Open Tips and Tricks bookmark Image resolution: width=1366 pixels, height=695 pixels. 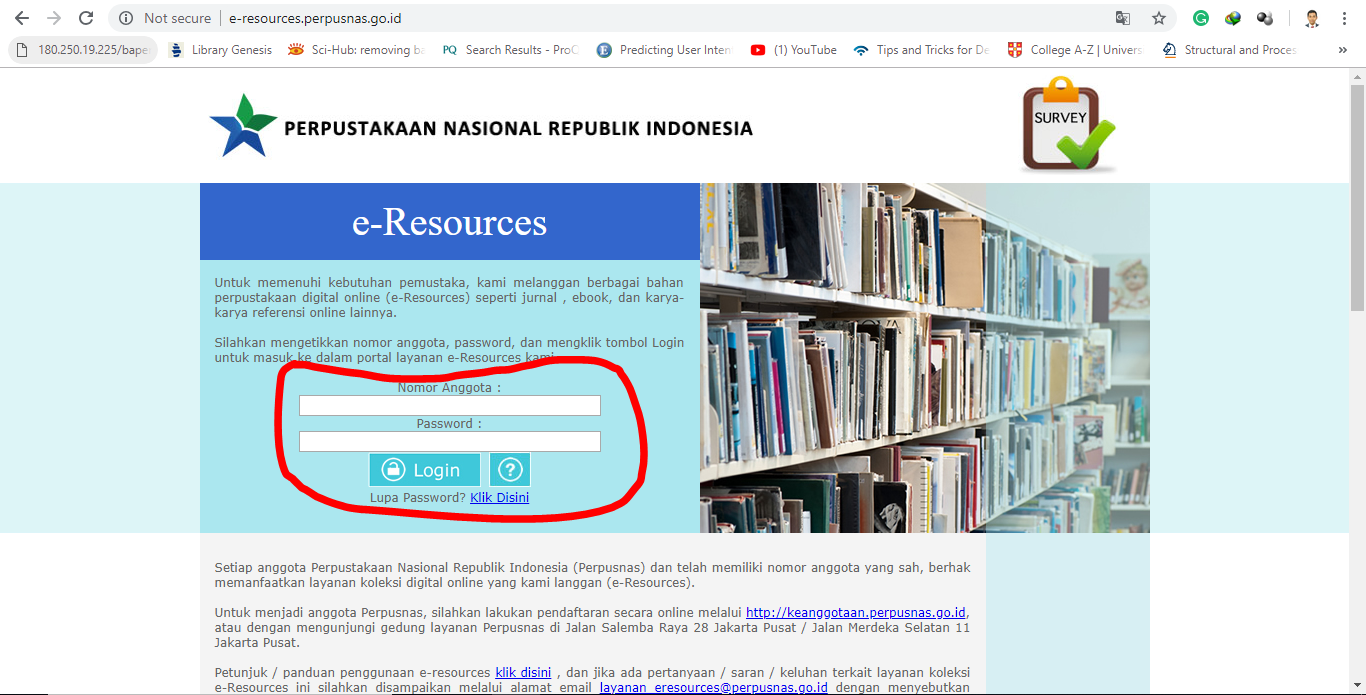[922, 50]
